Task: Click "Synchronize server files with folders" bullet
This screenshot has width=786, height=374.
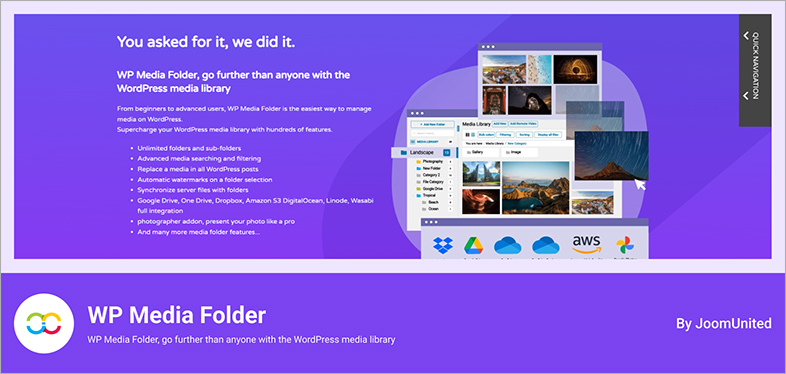Action: 193,190
